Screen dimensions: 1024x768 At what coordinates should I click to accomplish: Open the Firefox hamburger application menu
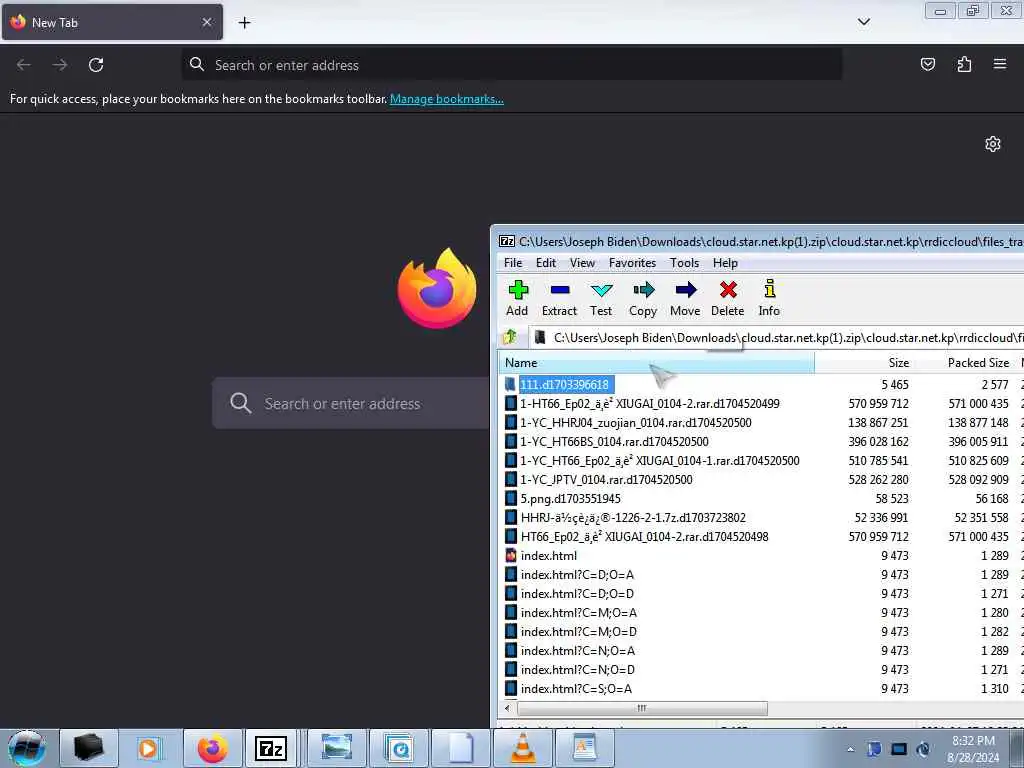point(1000,64)
